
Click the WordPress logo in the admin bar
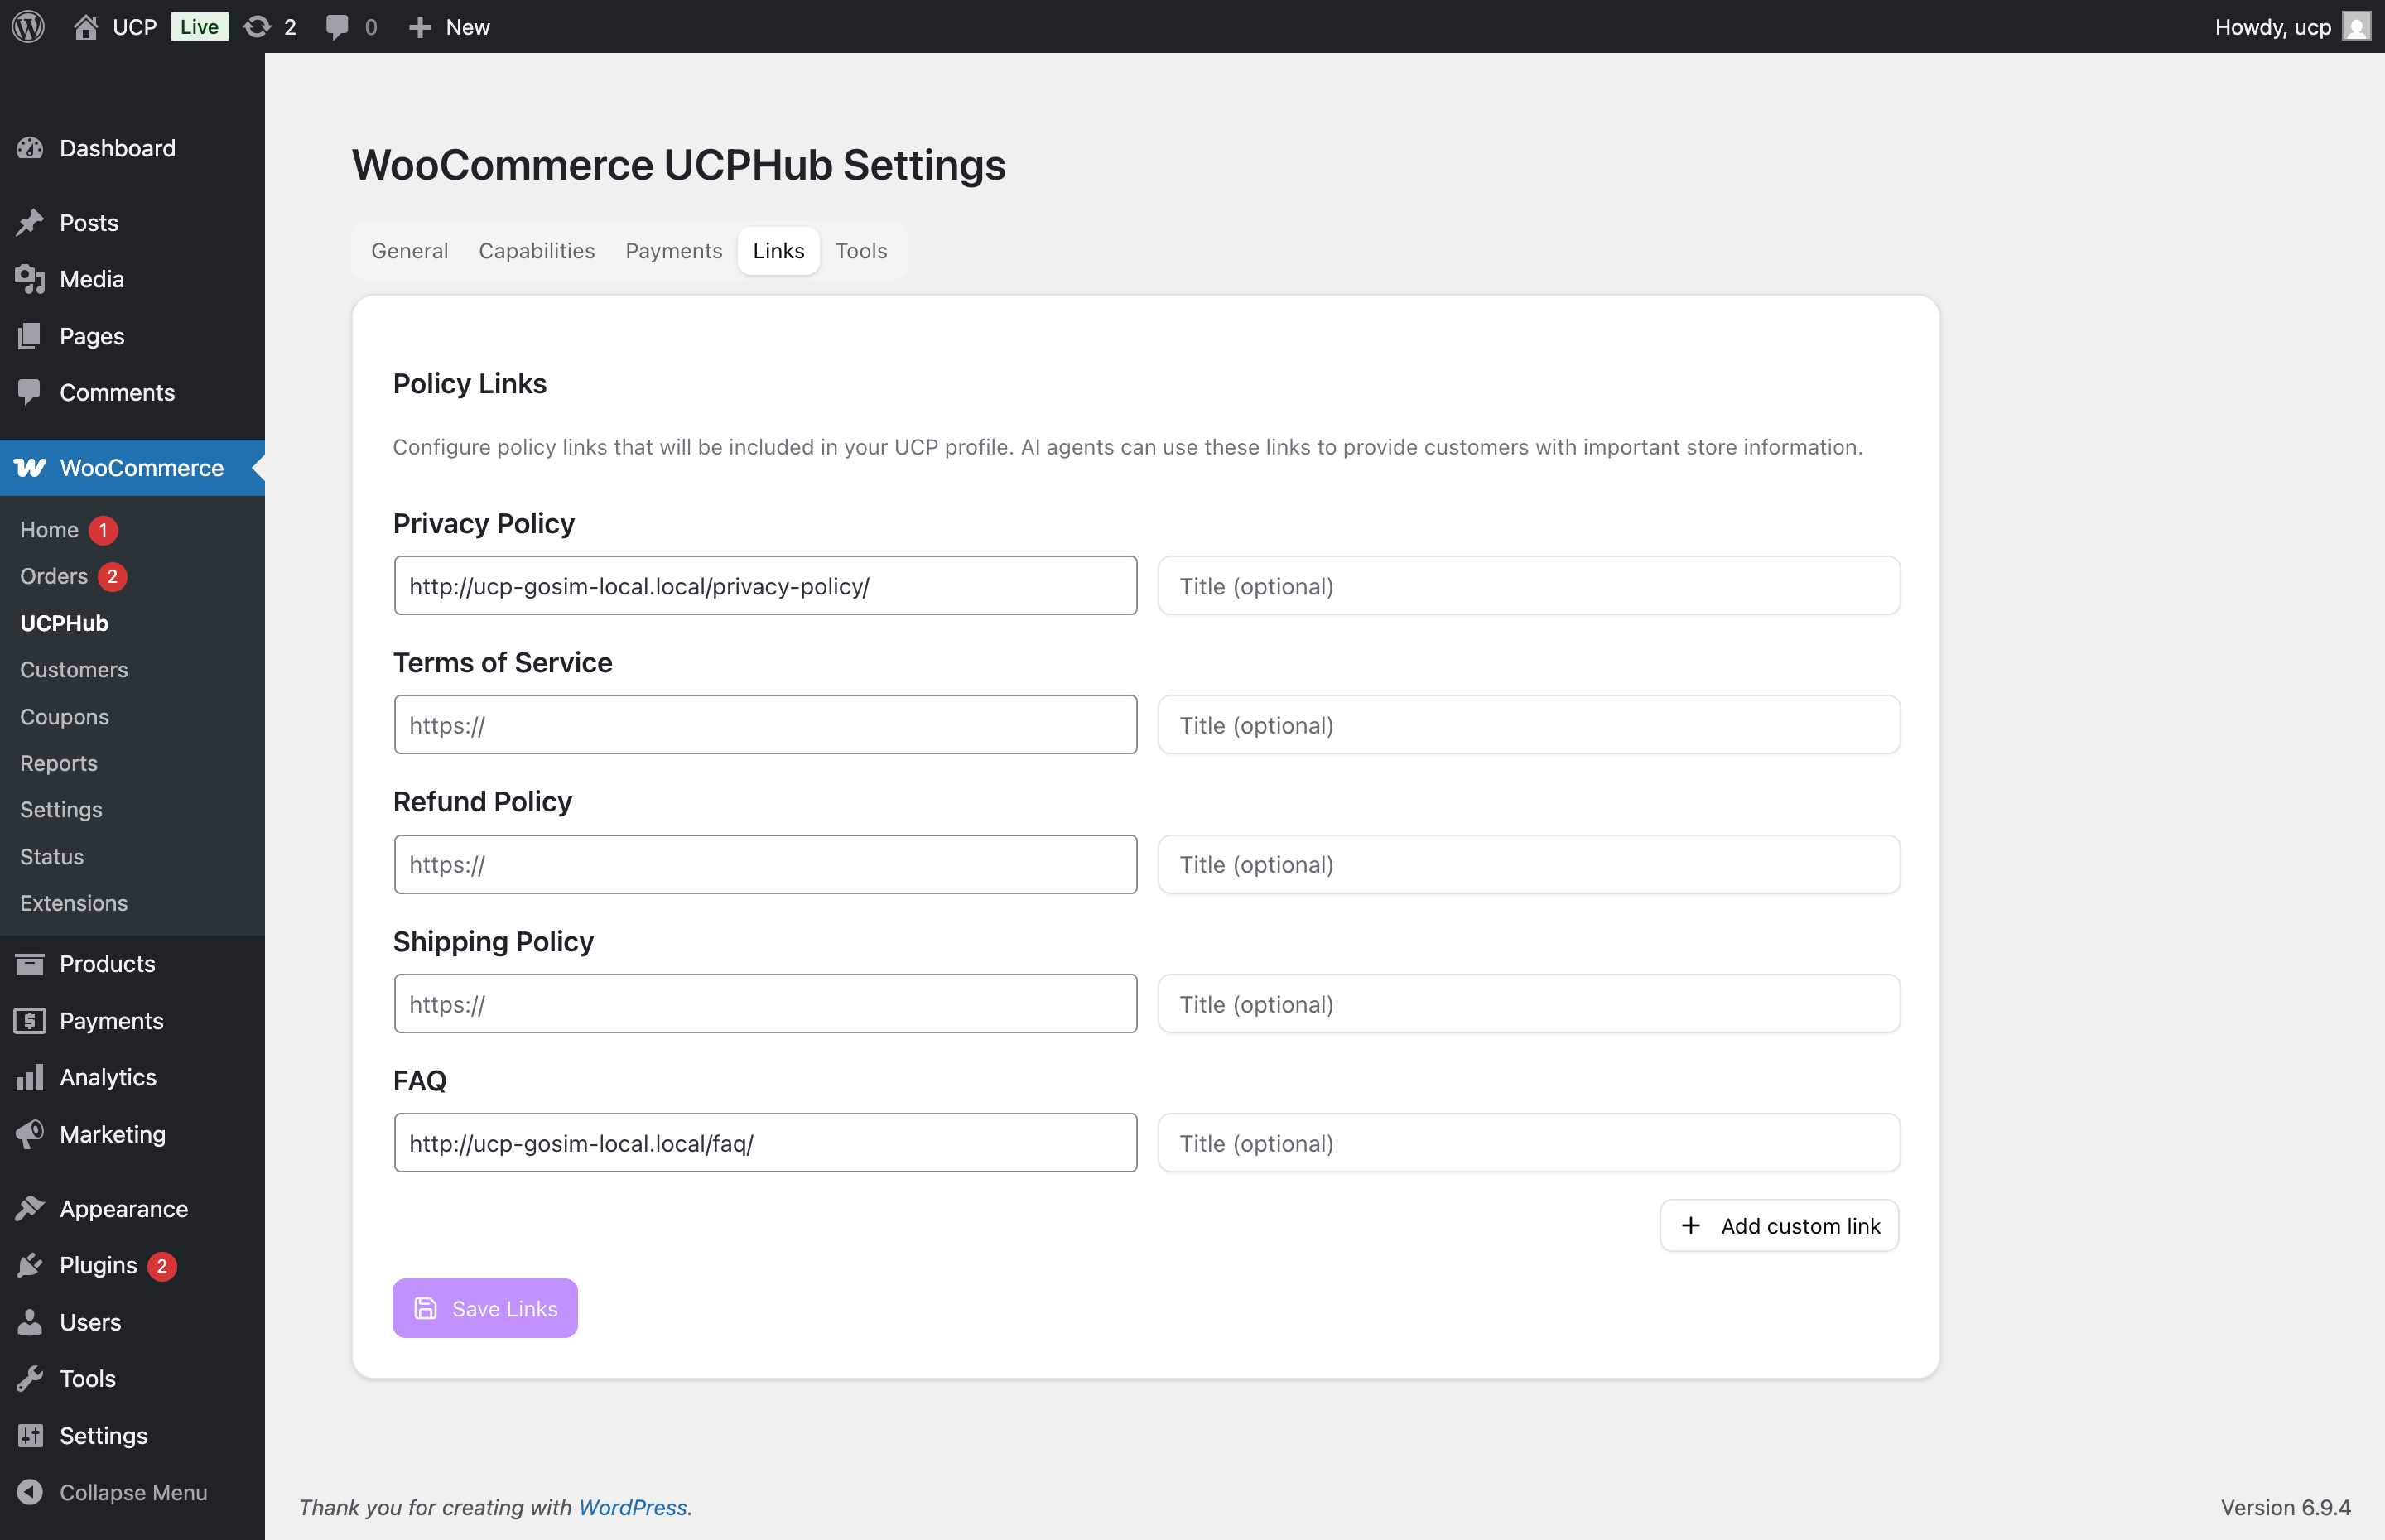click(27, 26)
